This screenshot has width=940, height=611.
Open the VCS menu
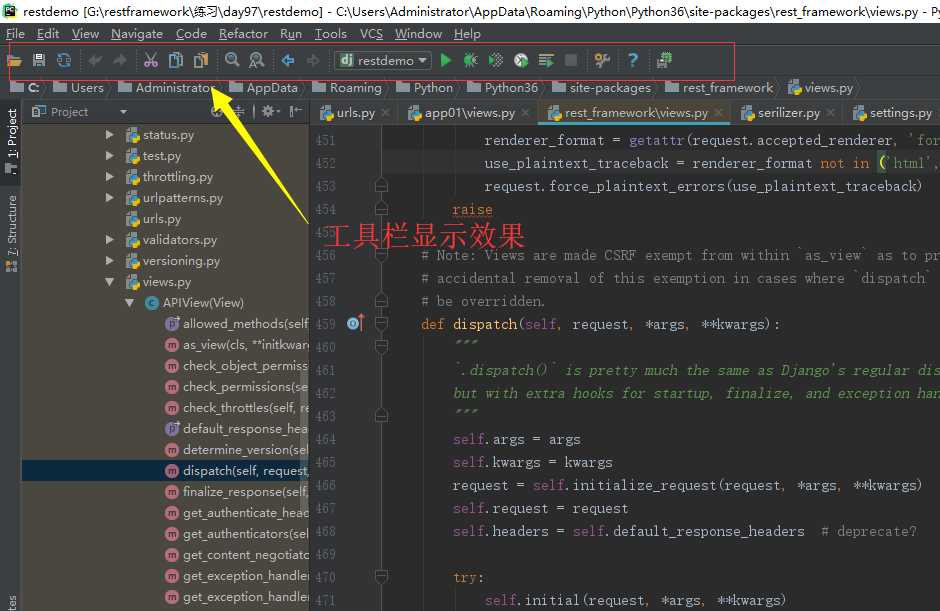371,34
